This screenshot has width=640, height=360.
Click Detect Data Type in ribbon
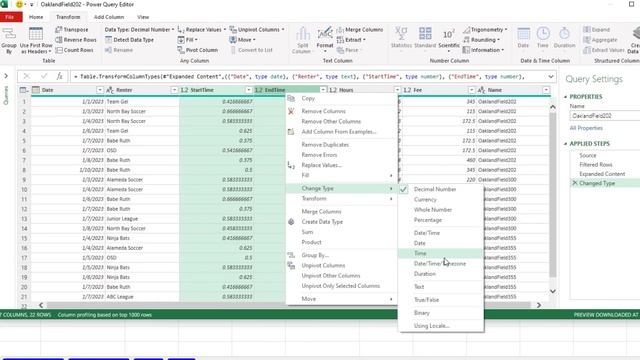[129, 40]
